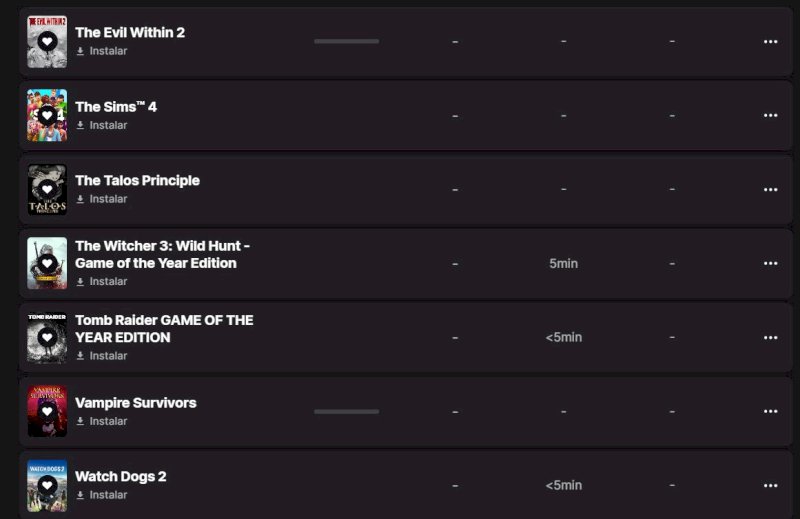
Task: Click heart icon on Tomb Raider cover
Action: pos(47,338)
